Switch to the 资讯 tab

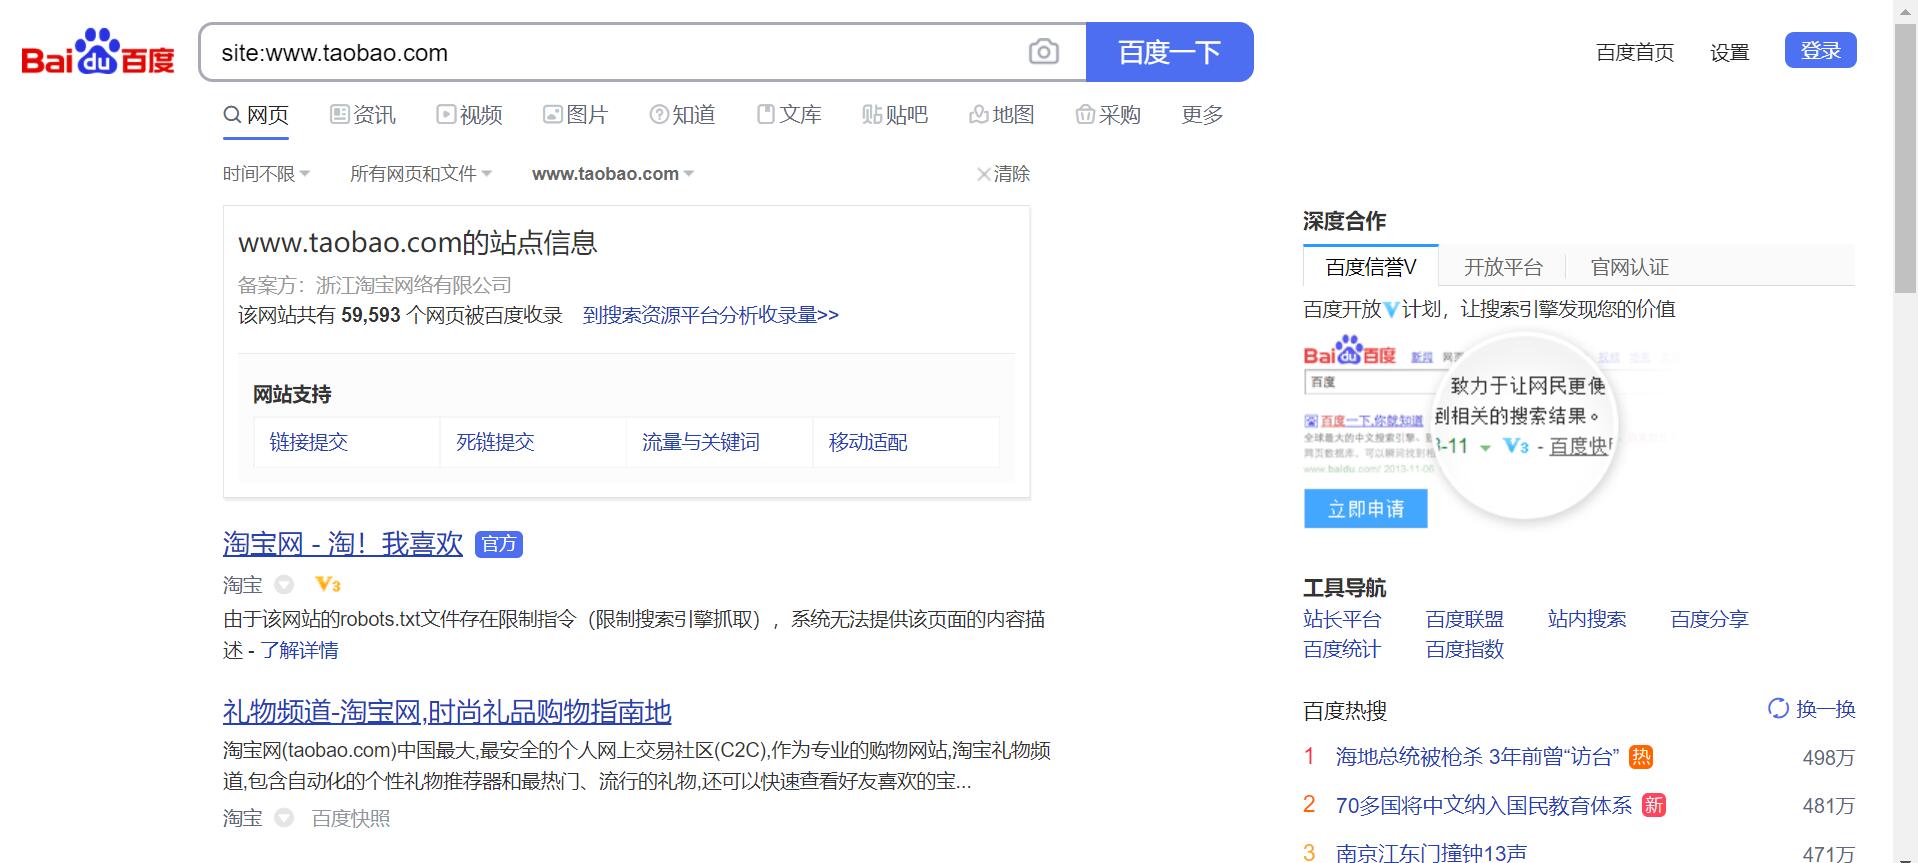point(363,115)
